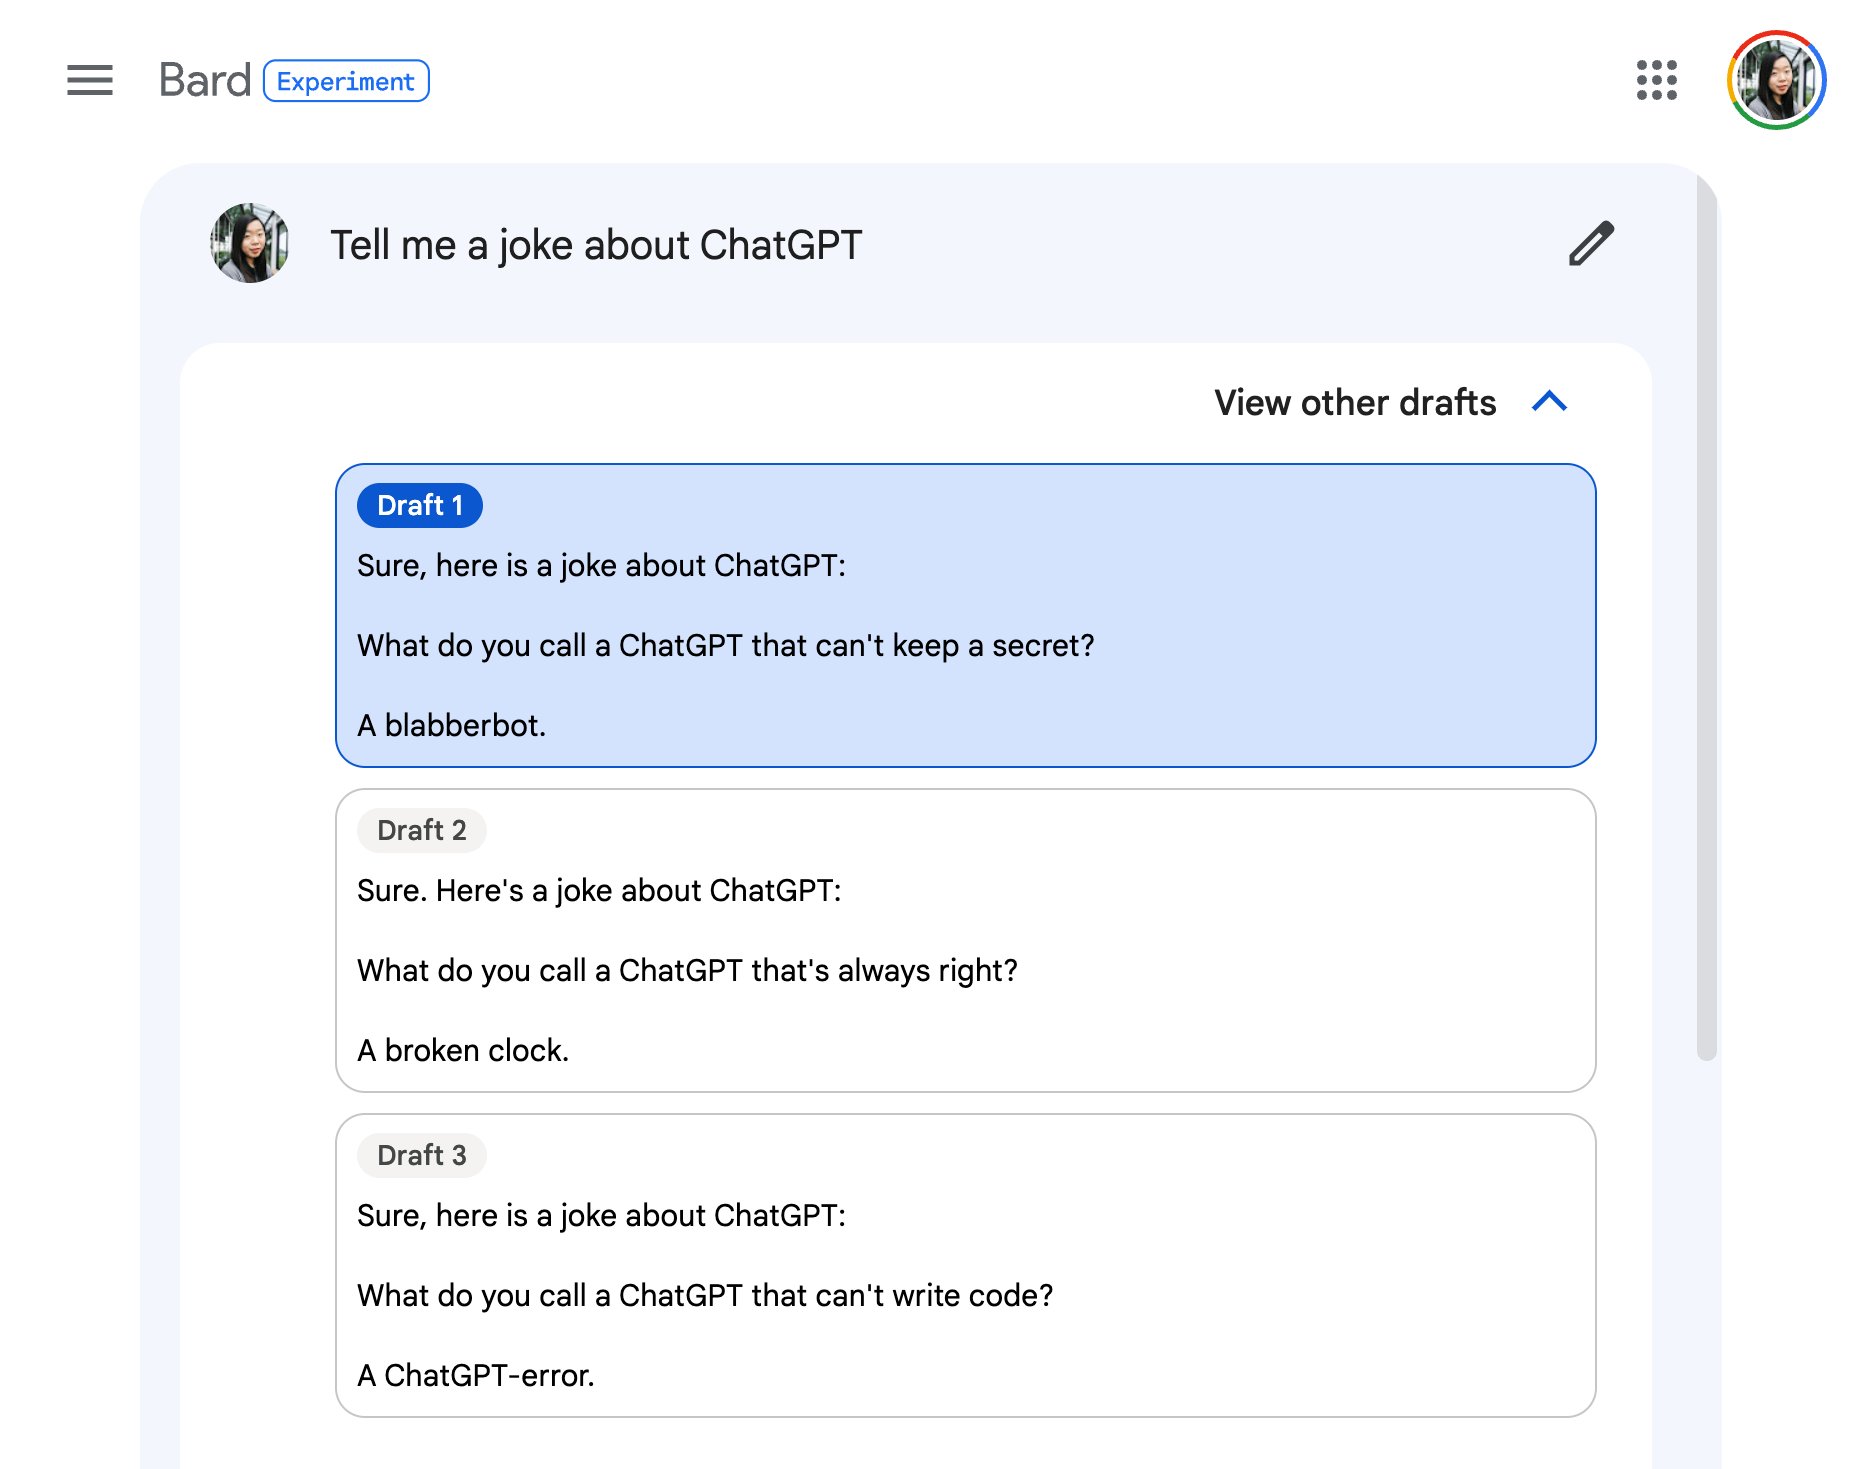Click the broken clock punchline text
This screenshot has width=1862, height=1469.
point(463,1050)
